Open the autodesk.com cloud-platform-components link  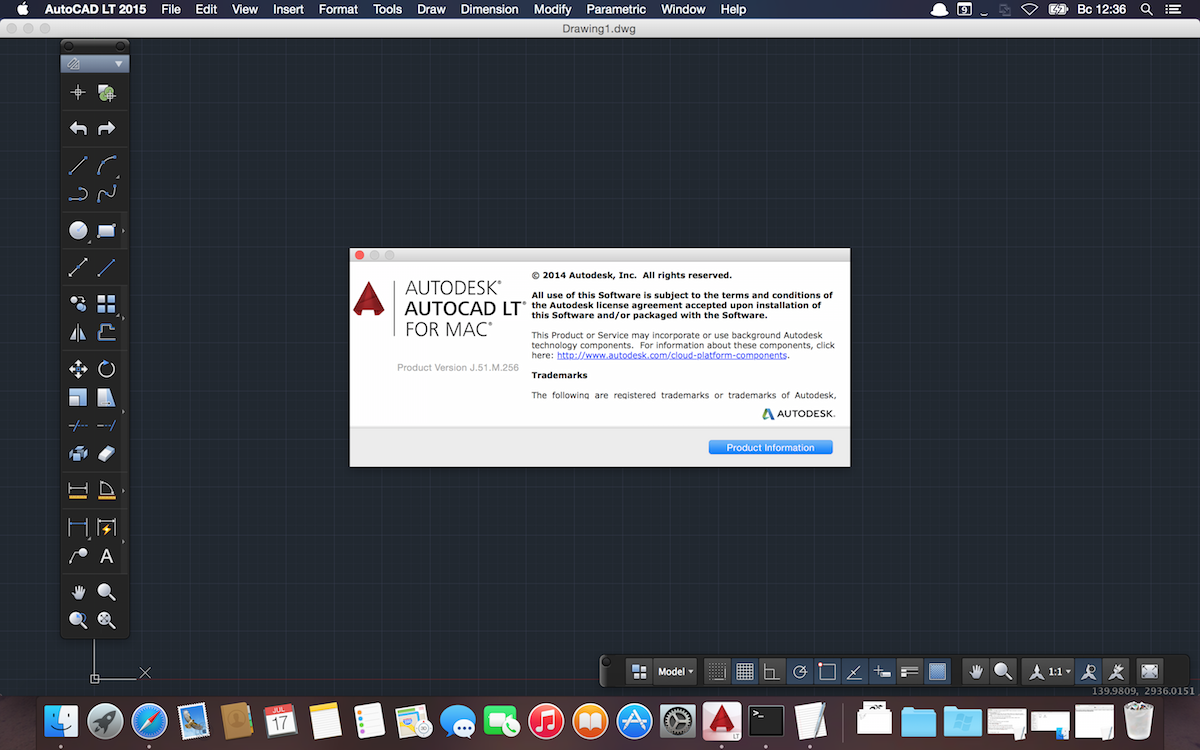point(672,355)
